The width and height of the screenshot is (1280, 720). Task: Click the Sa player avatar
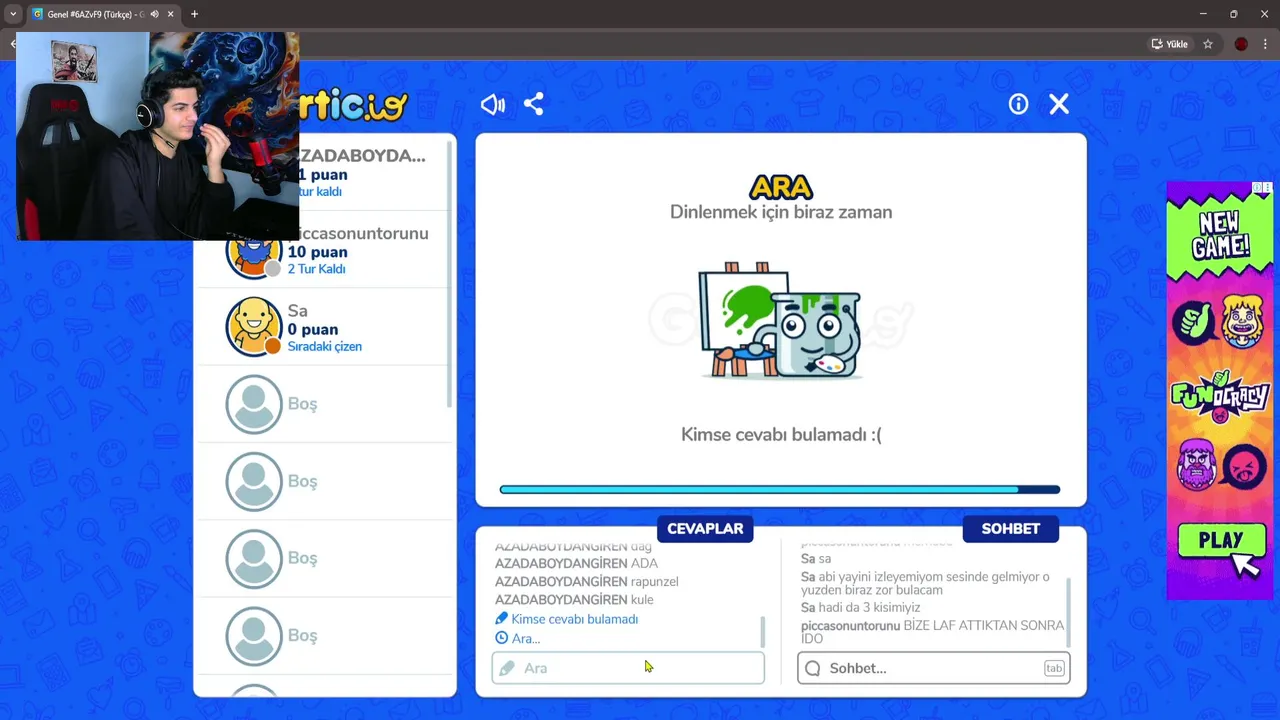(x=254, y=327)
